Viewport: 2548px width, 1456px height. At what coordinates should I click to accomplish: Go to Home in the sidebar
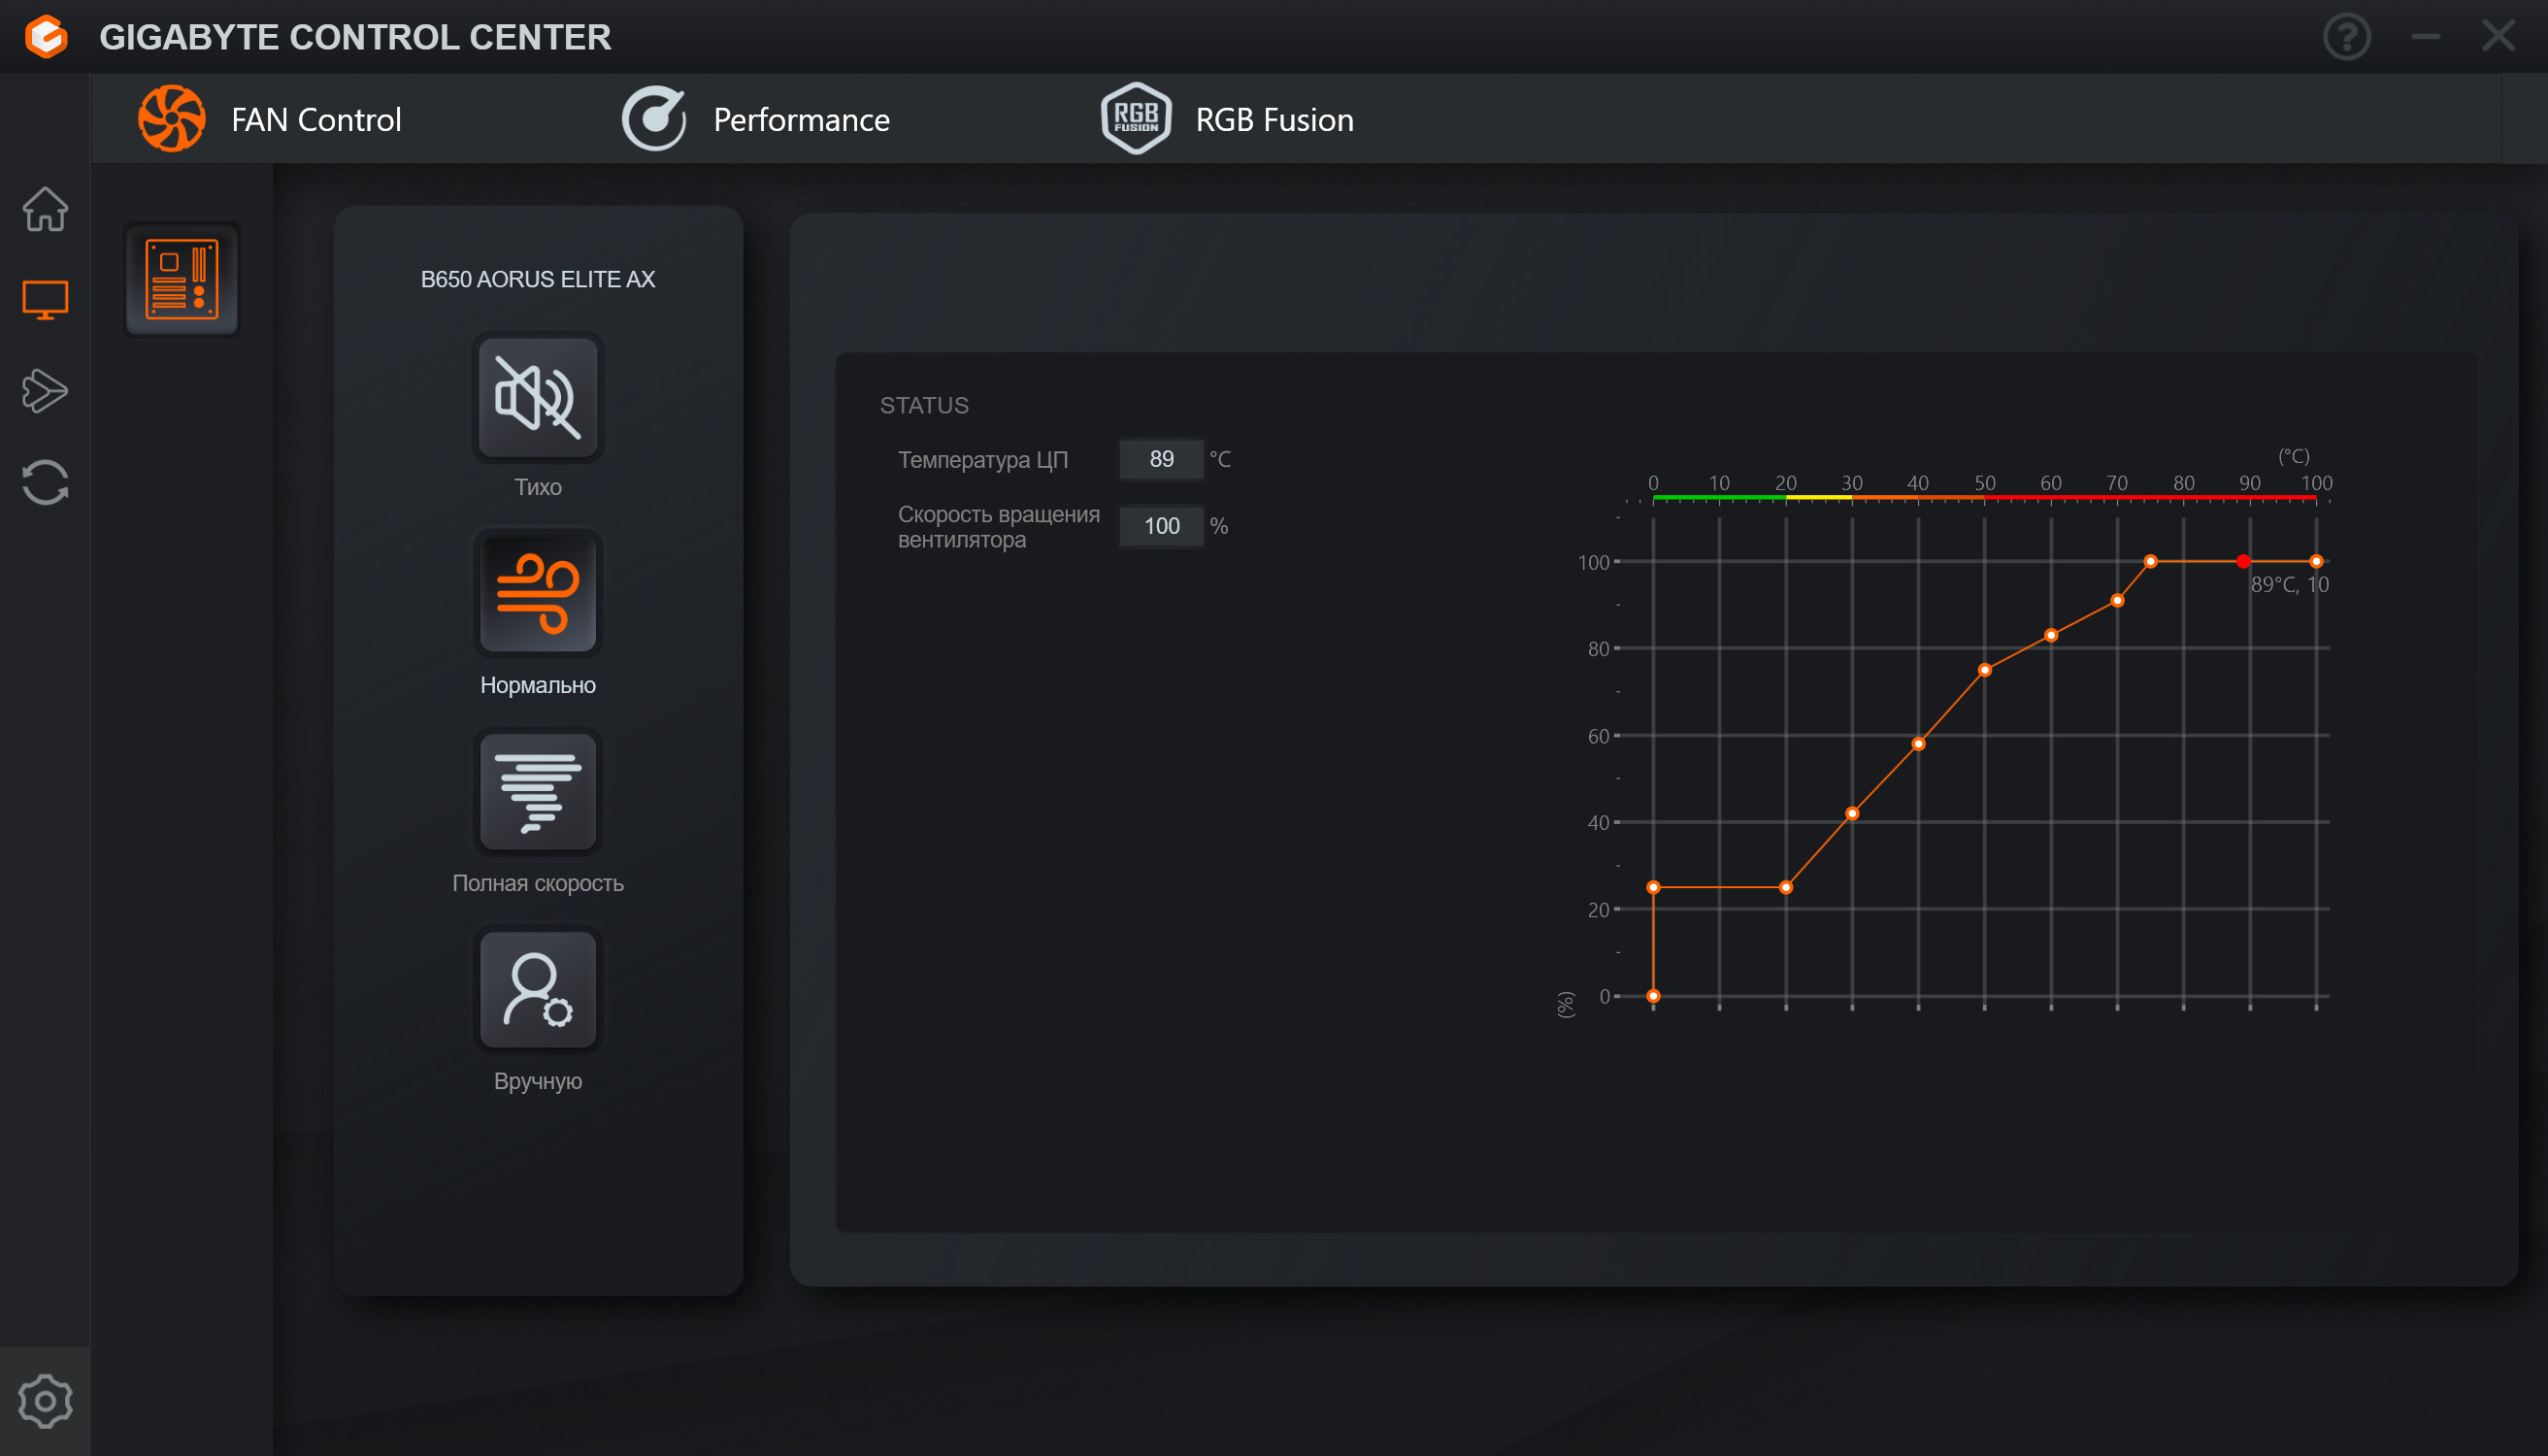(45, 209)
